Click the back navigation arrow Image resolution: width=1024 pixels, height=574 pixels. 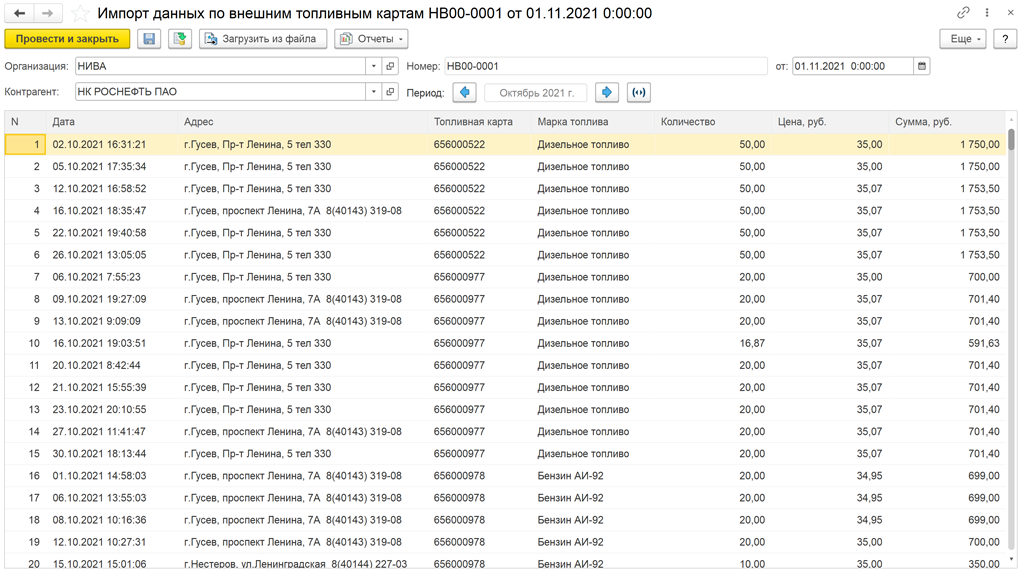point(20,14)
